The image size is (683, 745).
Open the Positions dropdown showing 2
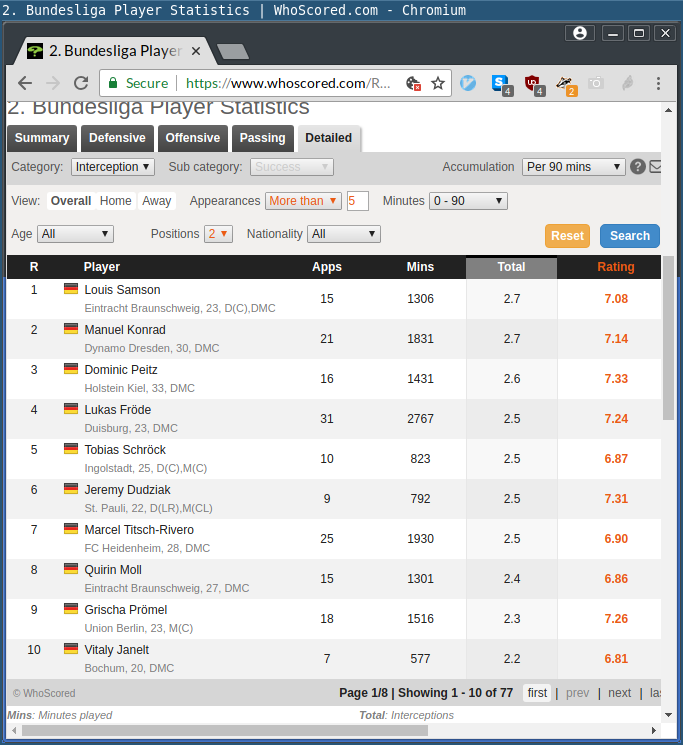218,234
